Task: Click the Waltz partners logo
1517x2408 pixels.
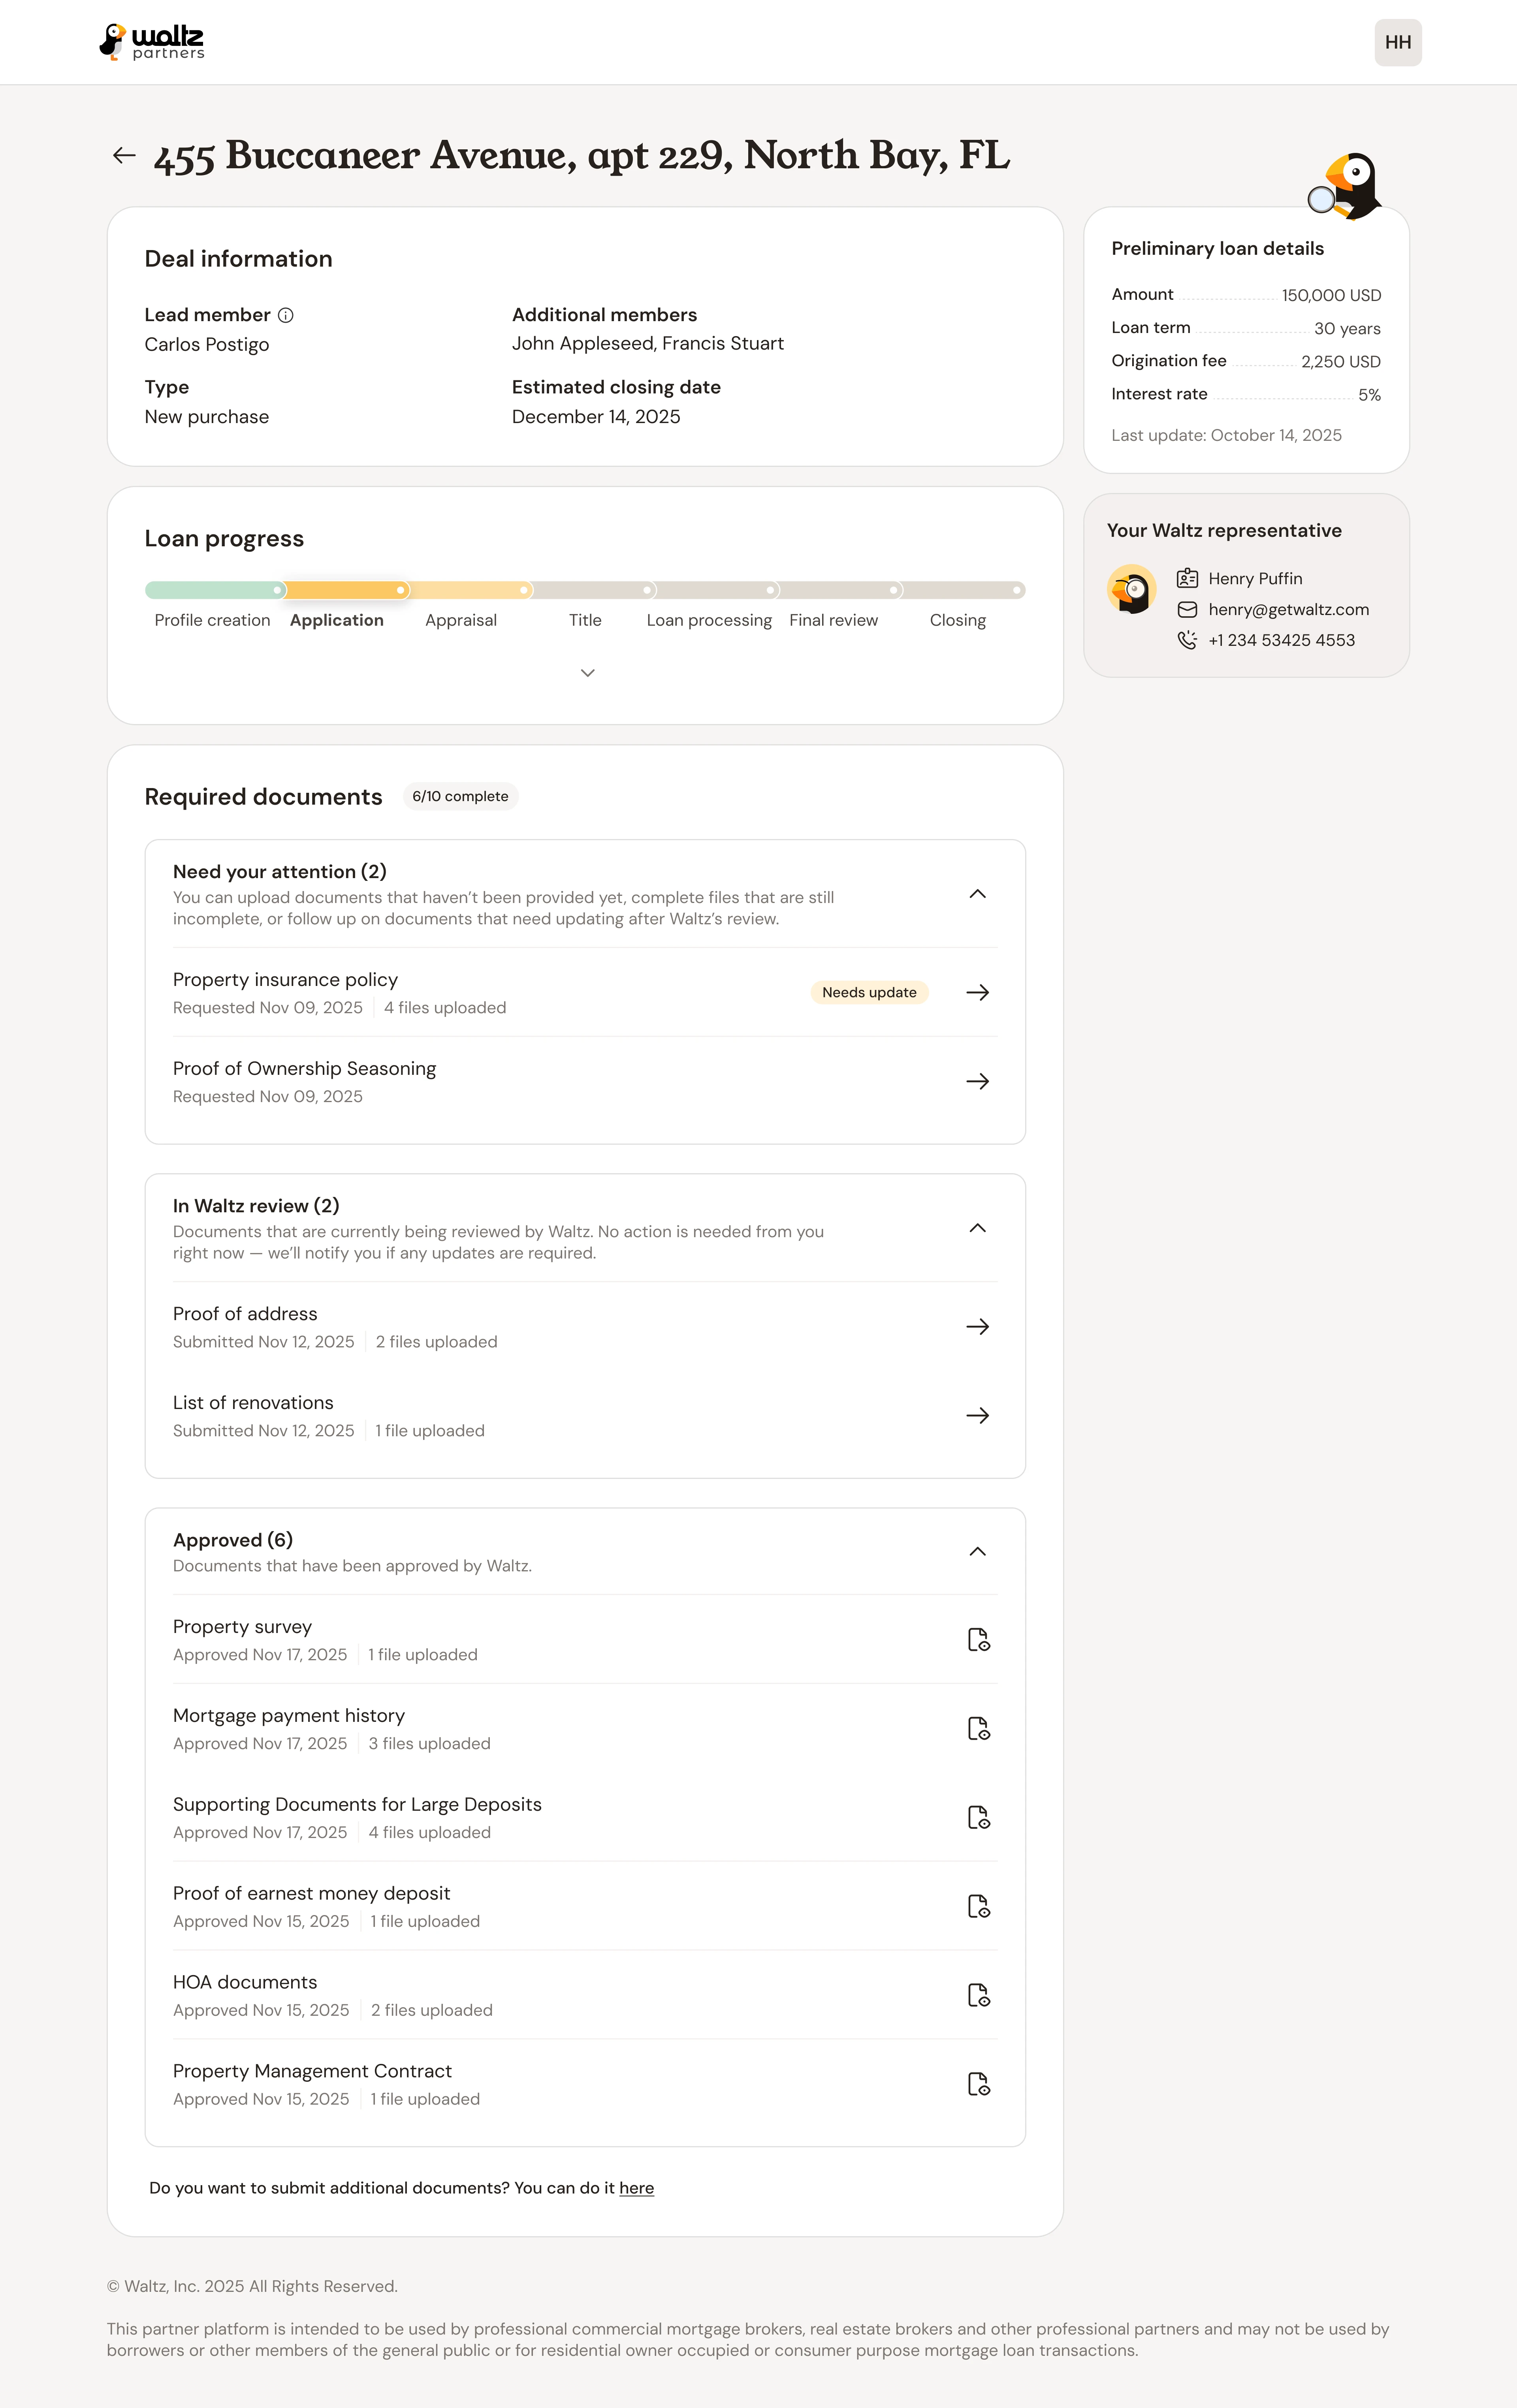Action: [152, 42]
